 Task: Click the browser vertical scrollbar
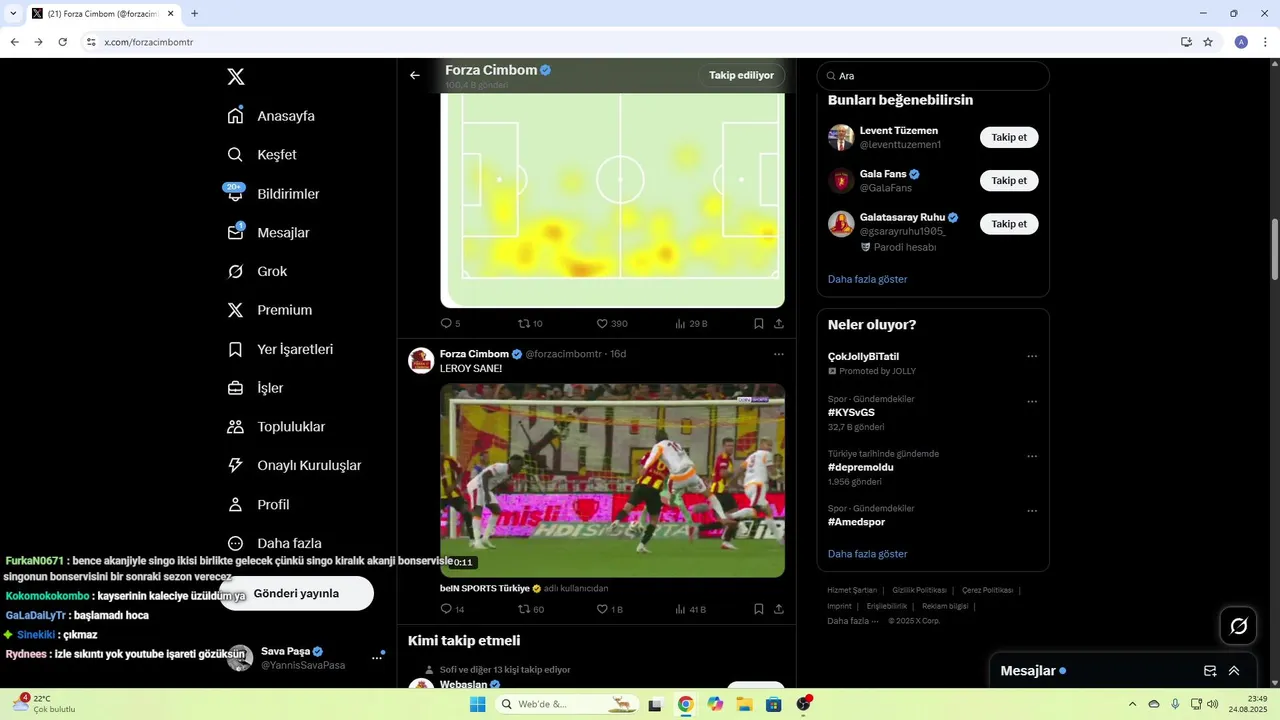tap(1274, 248)
